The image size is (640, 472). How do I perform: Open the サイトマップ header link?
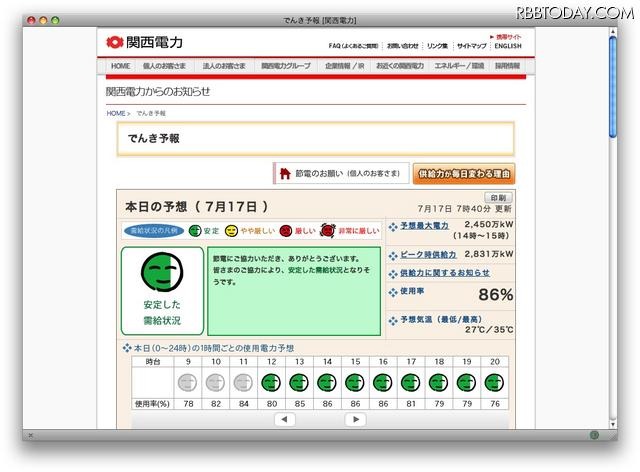pyautogui.click(x=471, y=46)
